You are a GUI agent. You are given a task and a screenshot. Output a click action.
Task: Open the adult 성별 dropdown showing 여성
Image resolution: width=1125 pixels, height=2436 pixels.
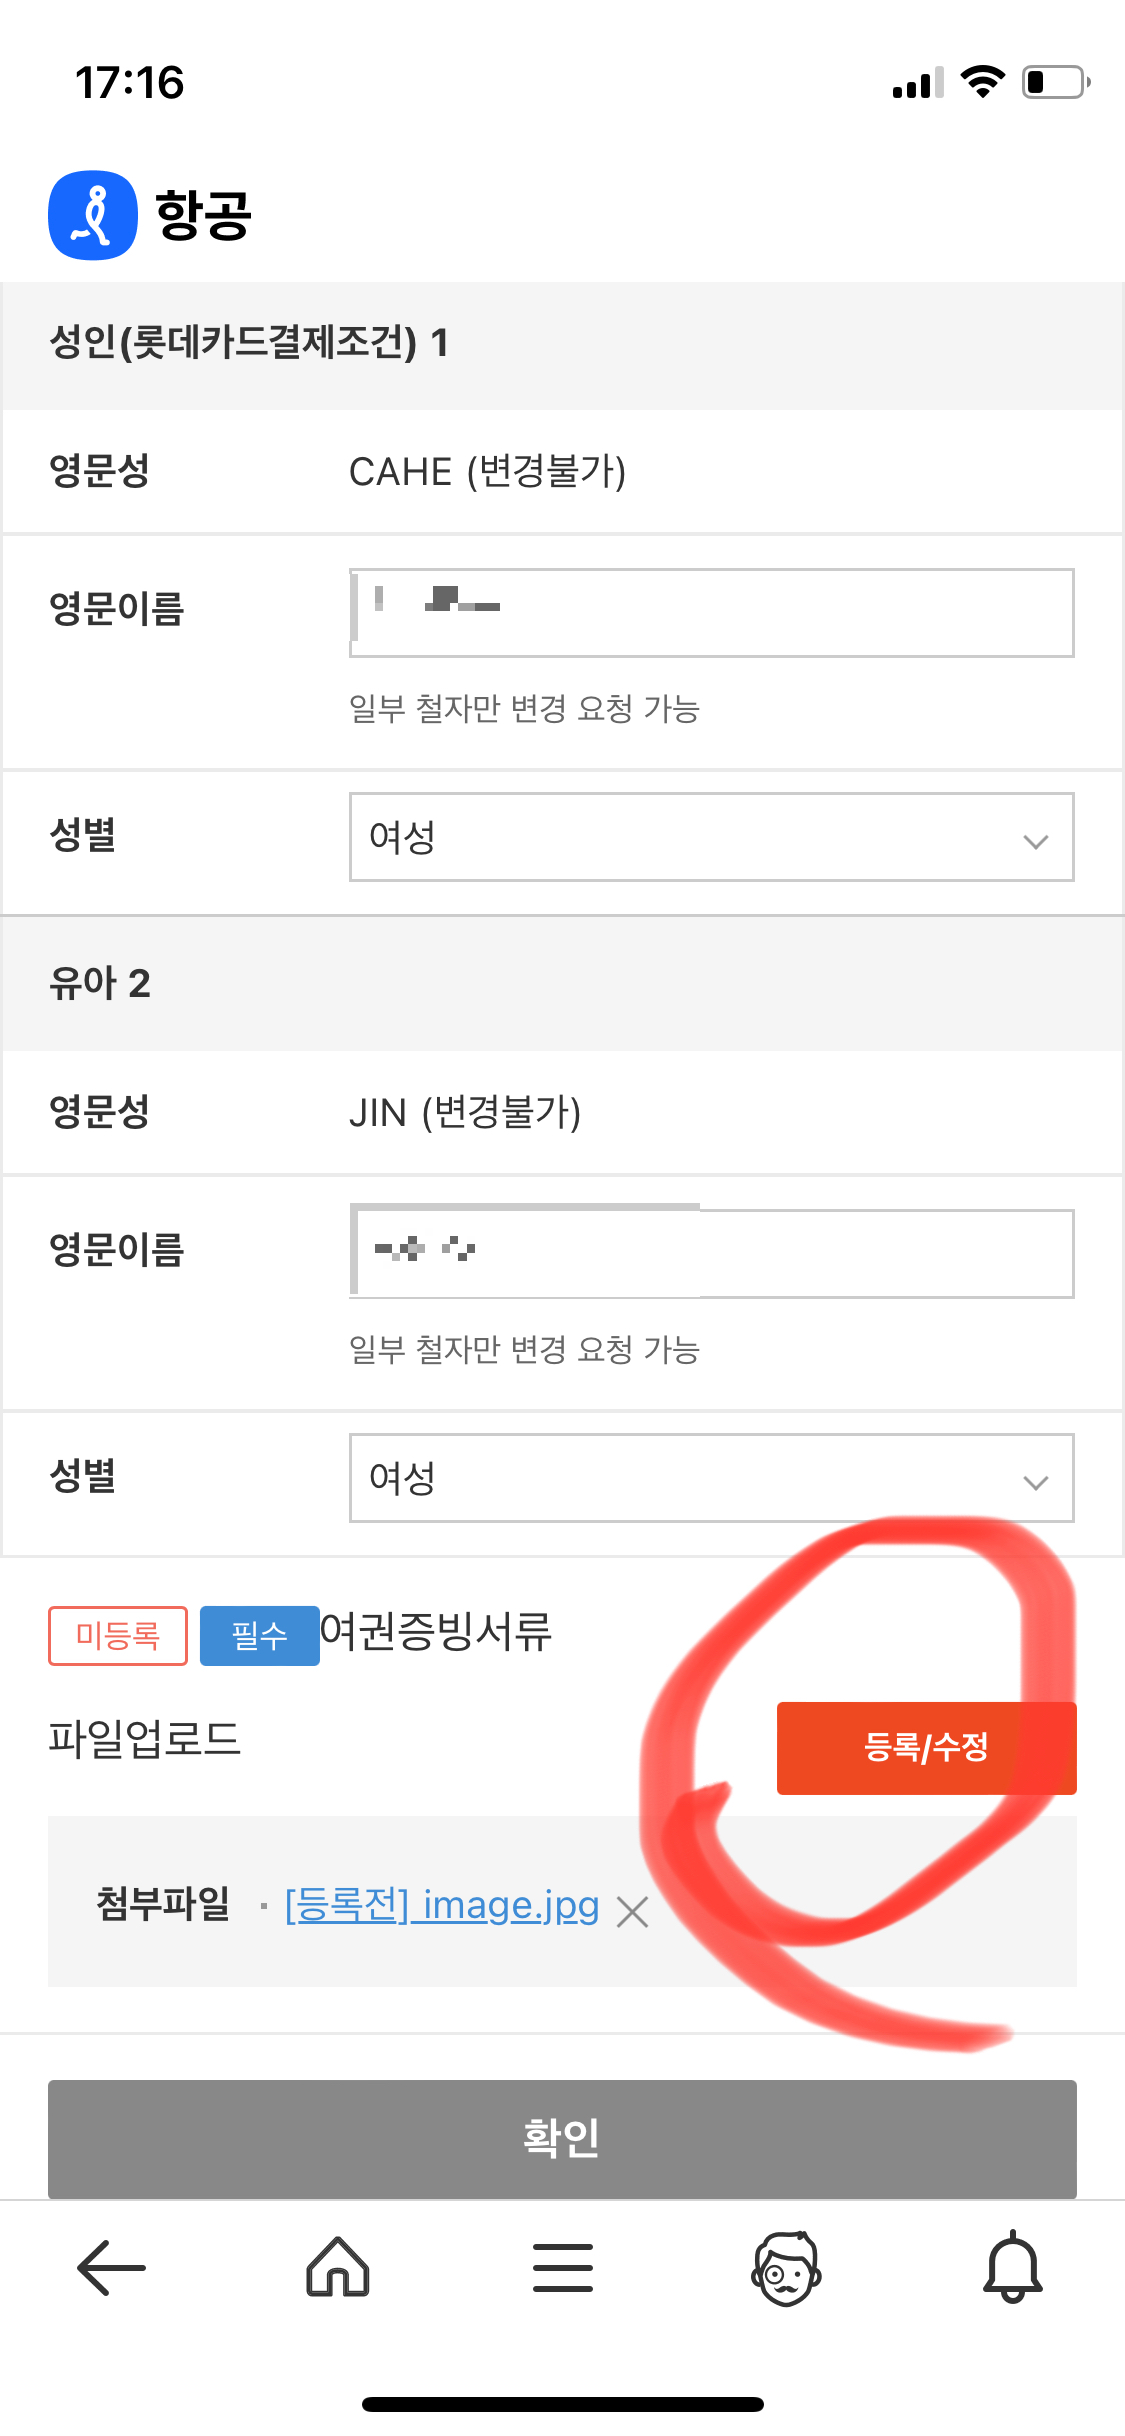point(711,837)
